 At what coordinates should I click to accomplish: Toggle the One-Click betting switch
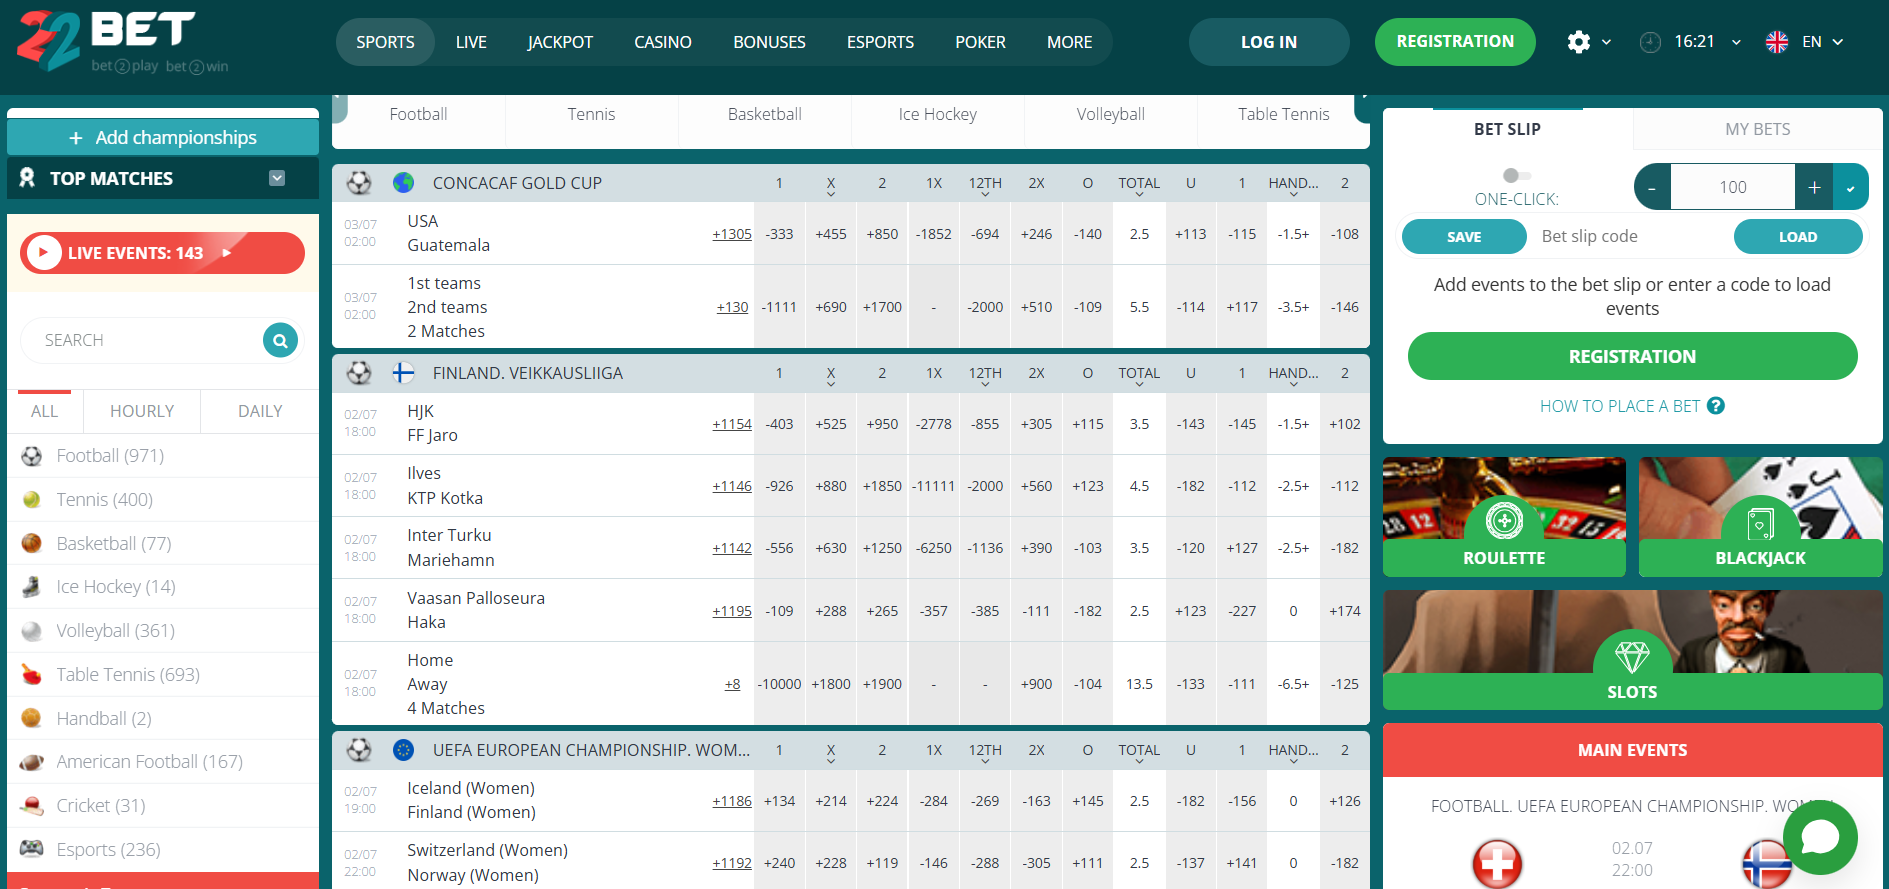click(x=1516, y=175)
